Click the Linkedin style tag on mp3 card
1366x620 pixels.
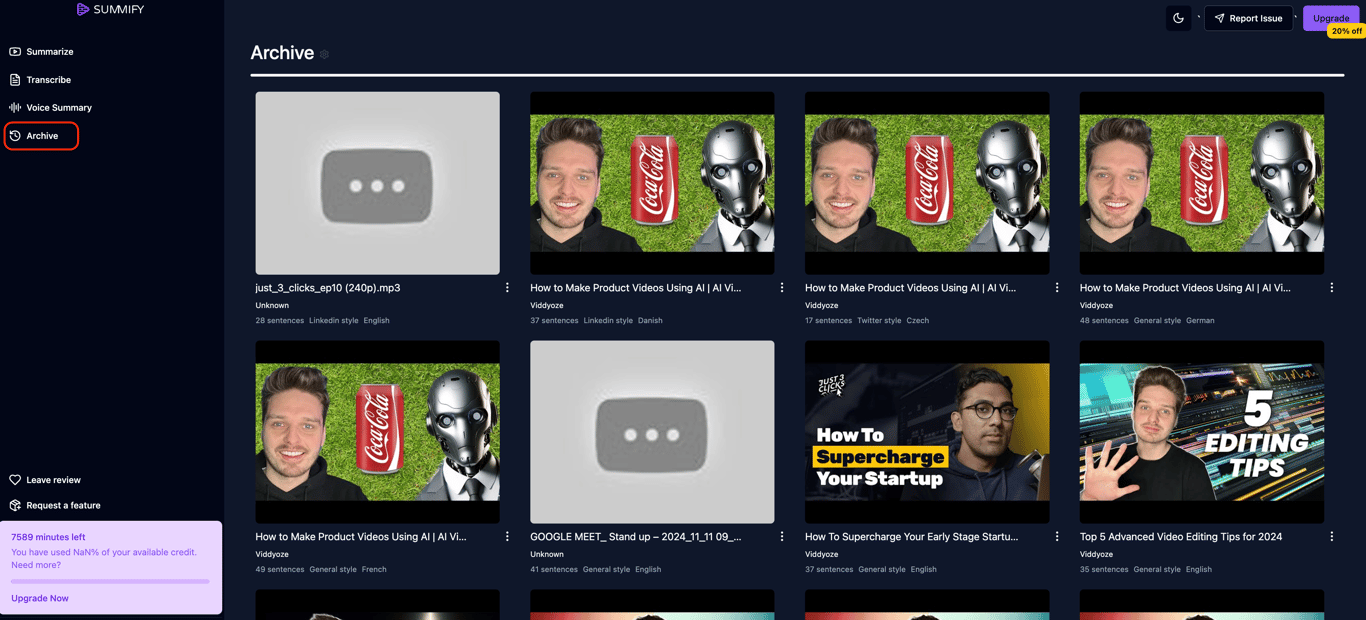[334, 321]
